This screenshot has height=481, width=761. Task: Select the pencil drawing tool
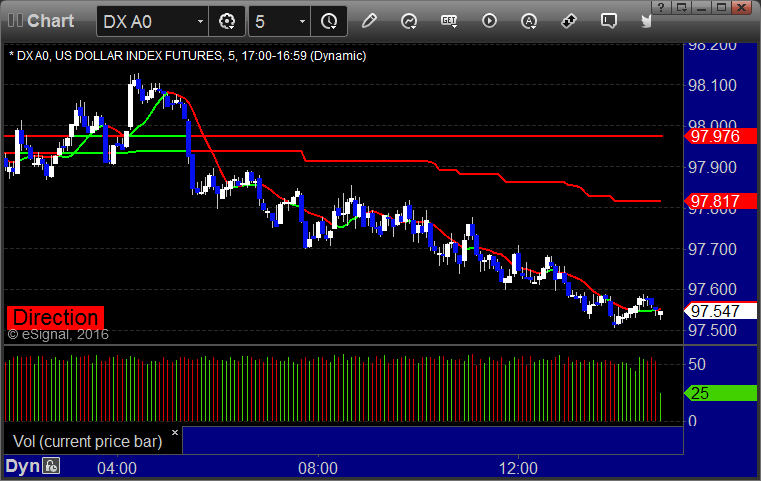tap(369, 21)
